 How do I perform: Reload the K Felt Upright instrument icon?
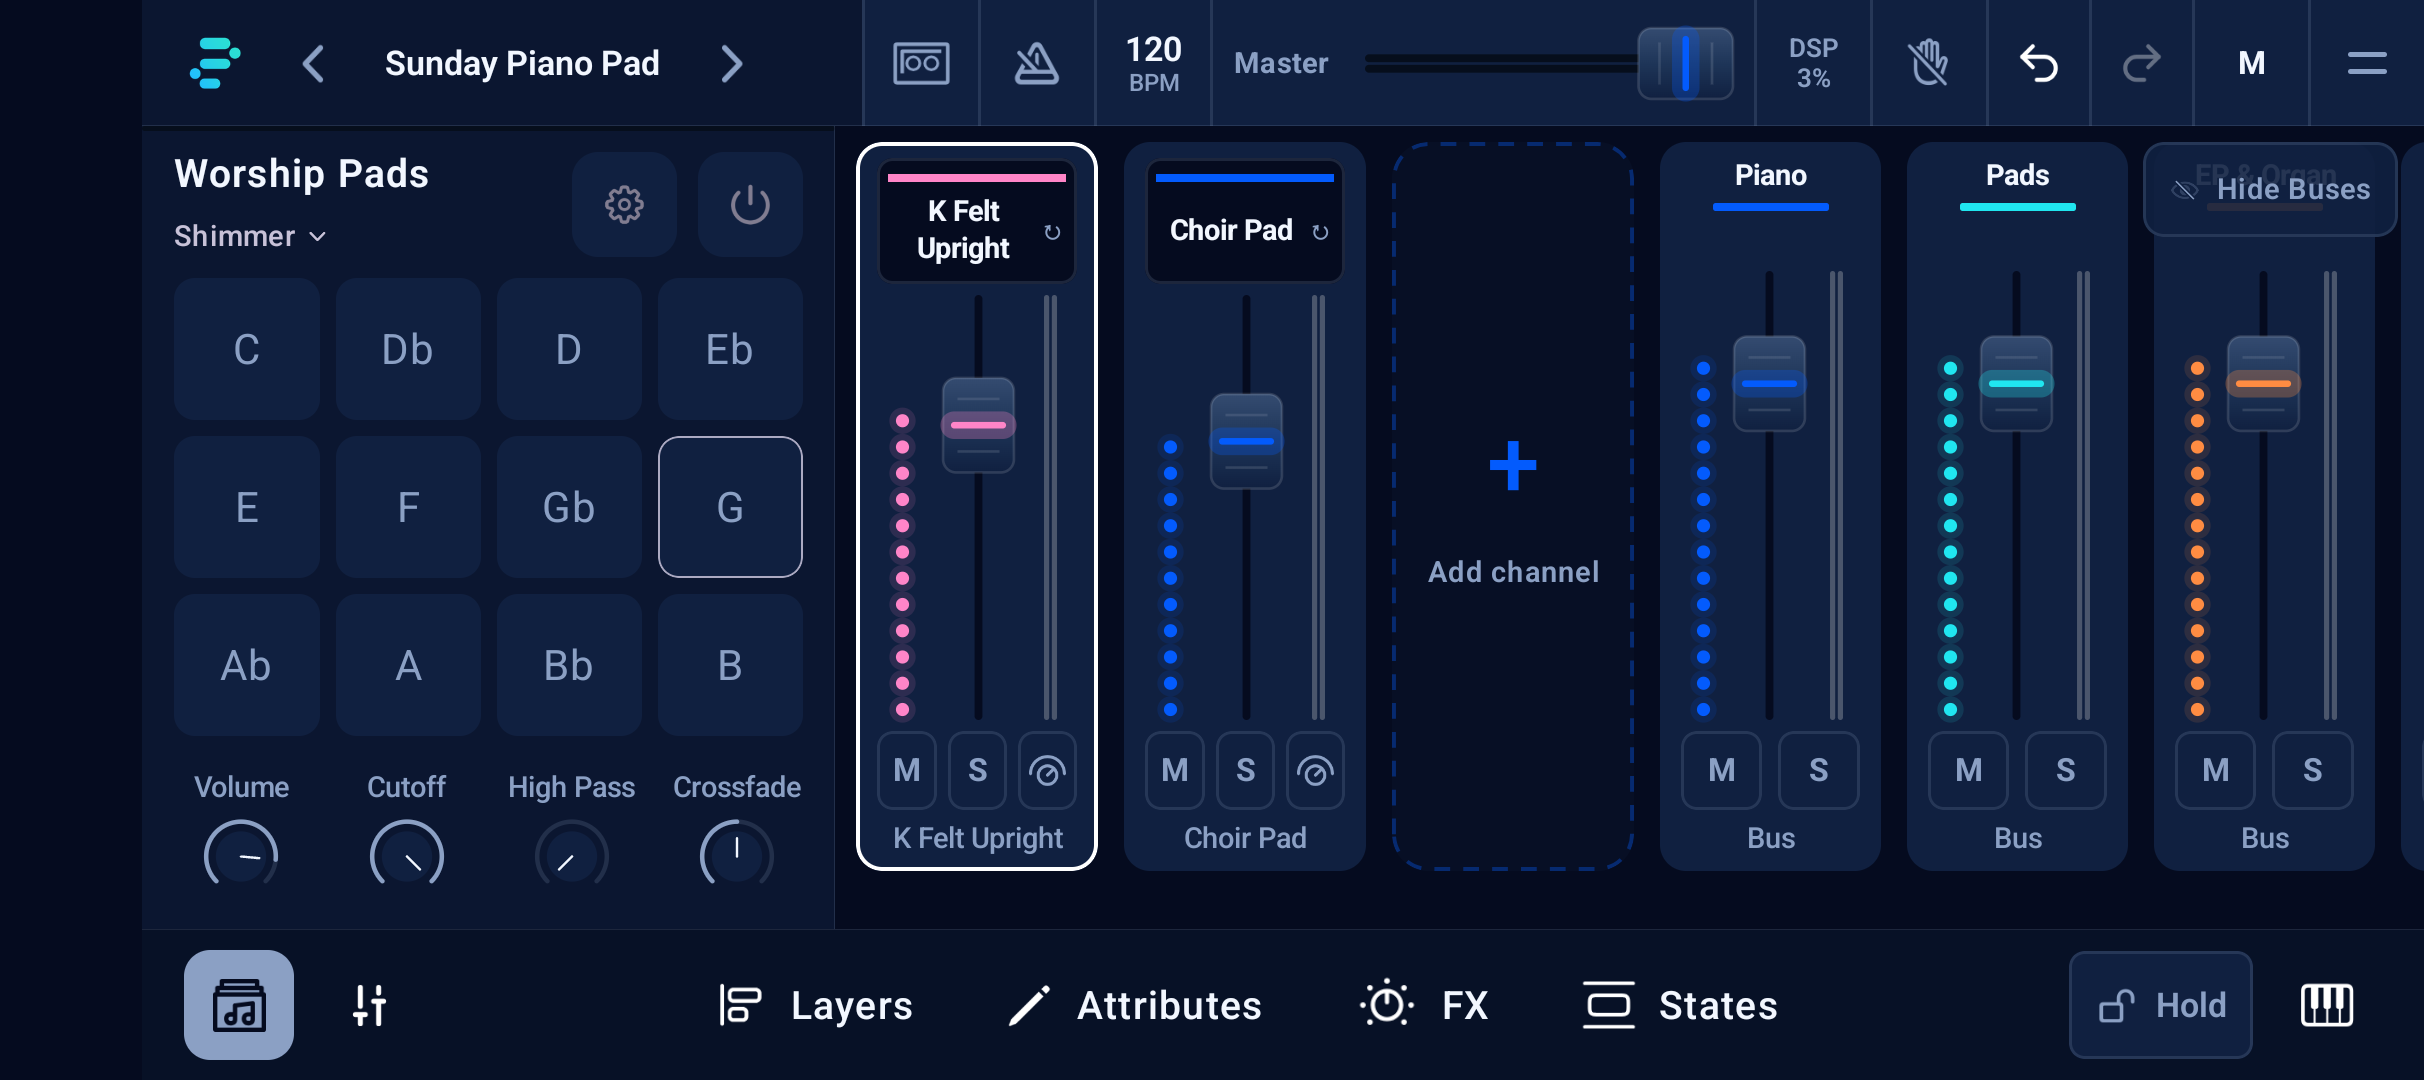coord(1052,232)
